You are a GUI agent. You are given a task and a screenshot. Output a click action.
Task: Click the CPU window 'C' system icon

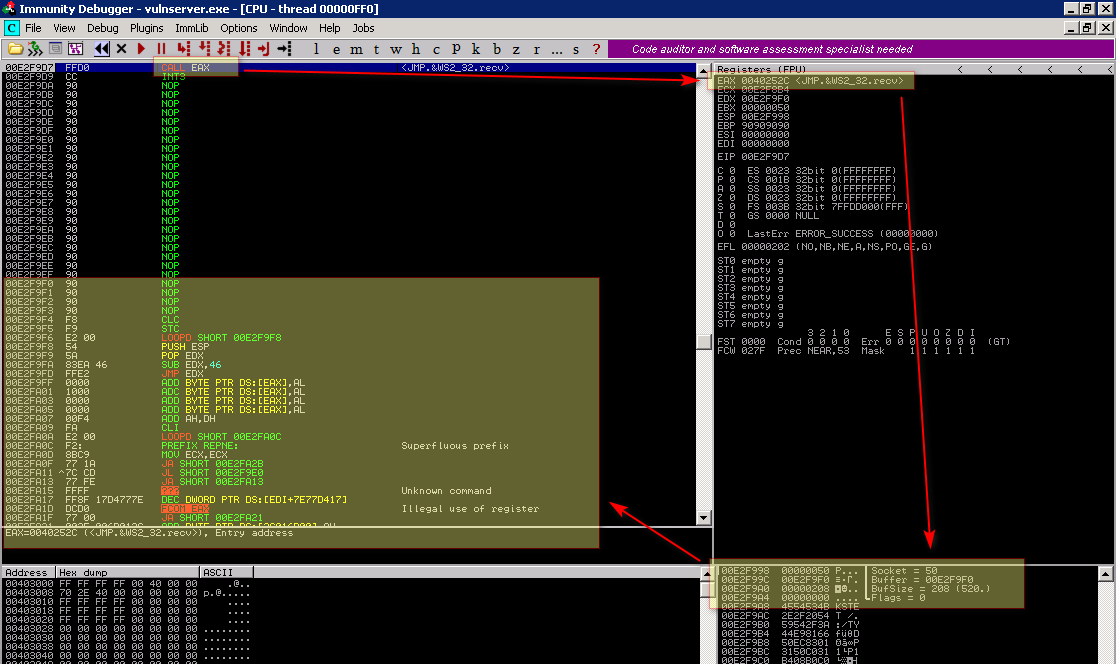click(x=11, y=28)
